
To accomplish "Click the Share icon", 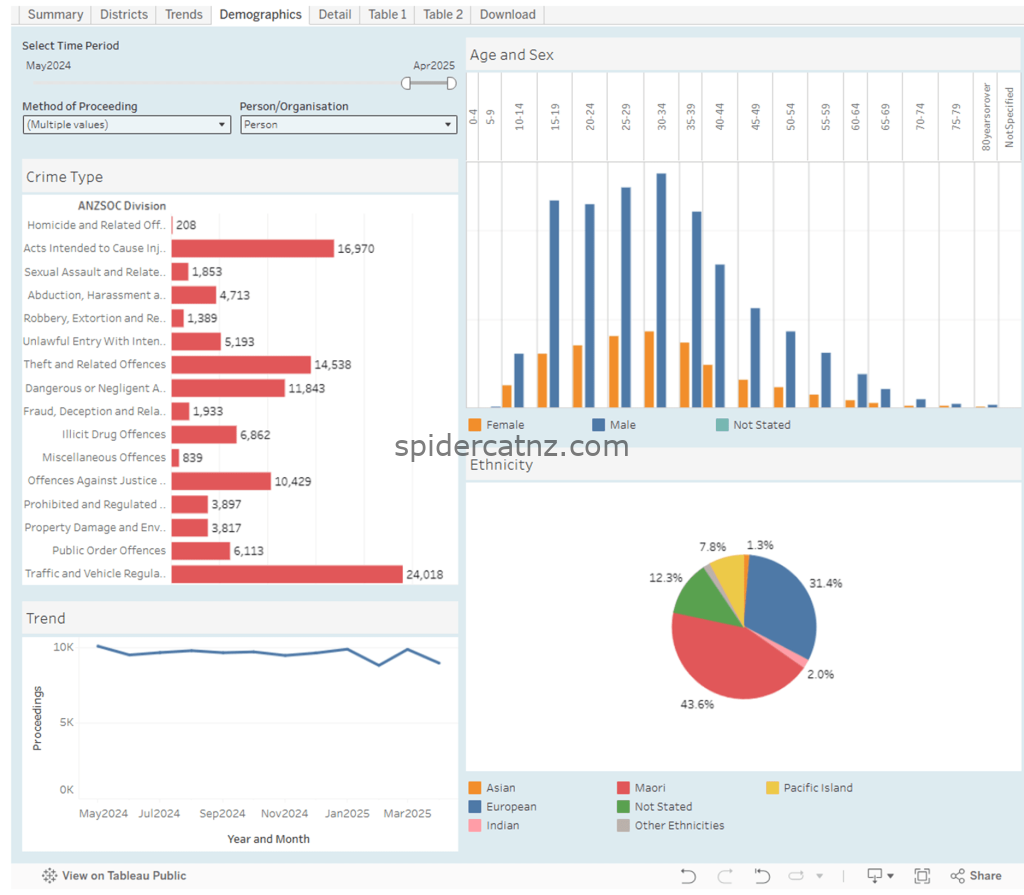I will (x=957, y=875).
